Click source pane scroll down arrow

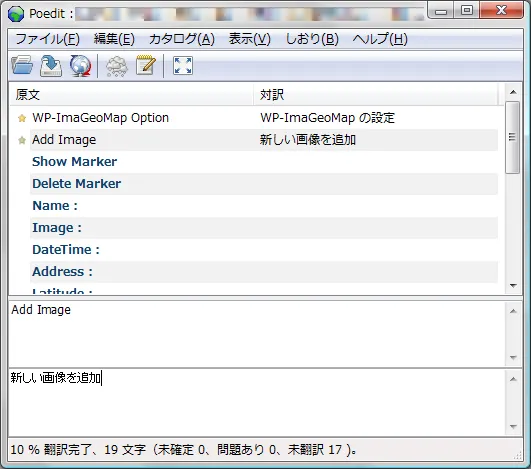(x=513, y=358)
